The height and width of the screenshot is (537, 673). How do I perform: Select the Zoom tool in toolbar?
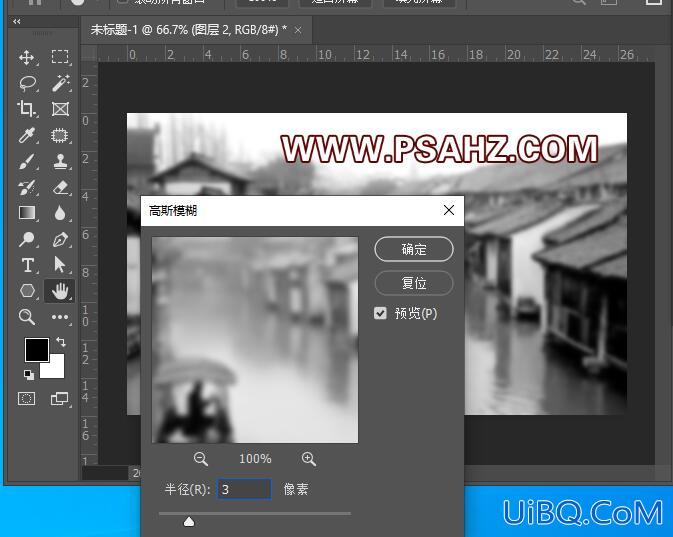[x=27, y=317]
